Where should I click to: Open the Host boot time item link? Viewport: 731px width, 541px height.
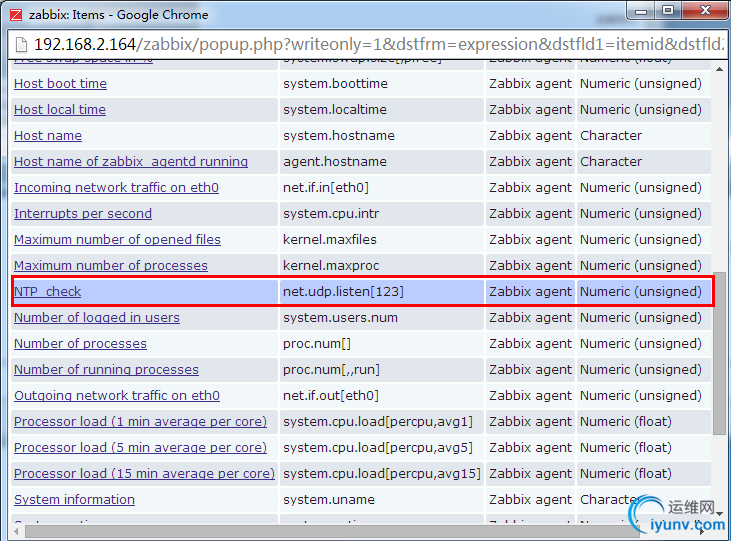pyautogui.click(x=60, y=83)
